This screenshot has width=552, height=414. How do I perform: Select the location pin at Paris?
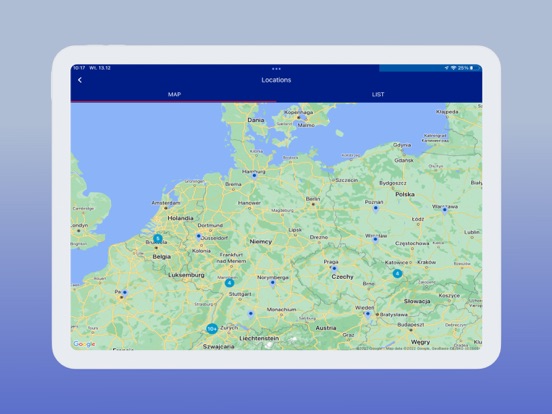tap(124, 293)
